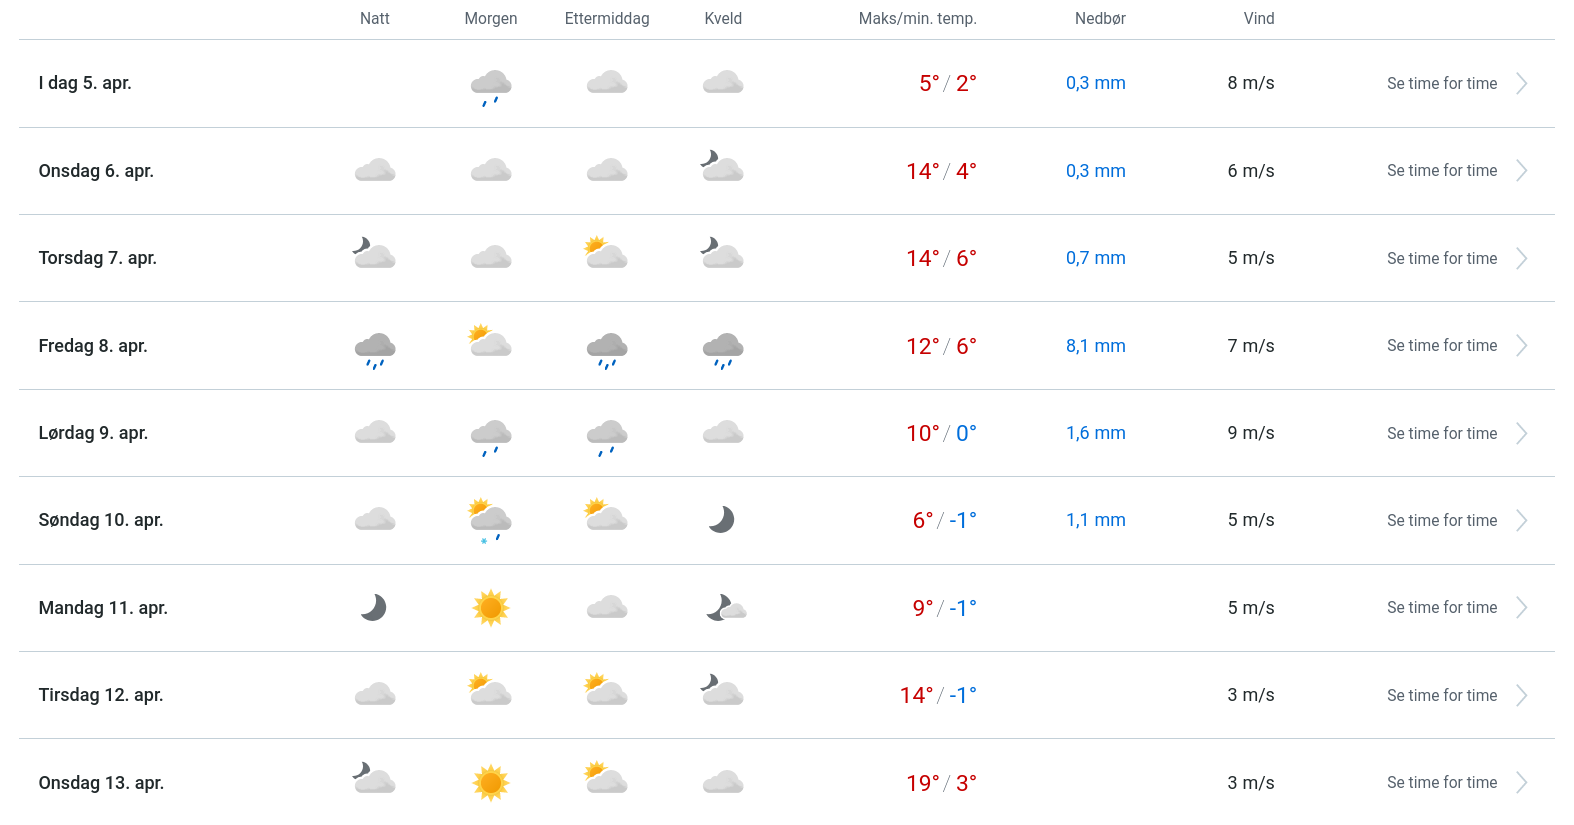Screen dimensions: 1574x825
Task: Open "Se time for time" for Lørdag 9. apr.
Action: click(1441, 434)
